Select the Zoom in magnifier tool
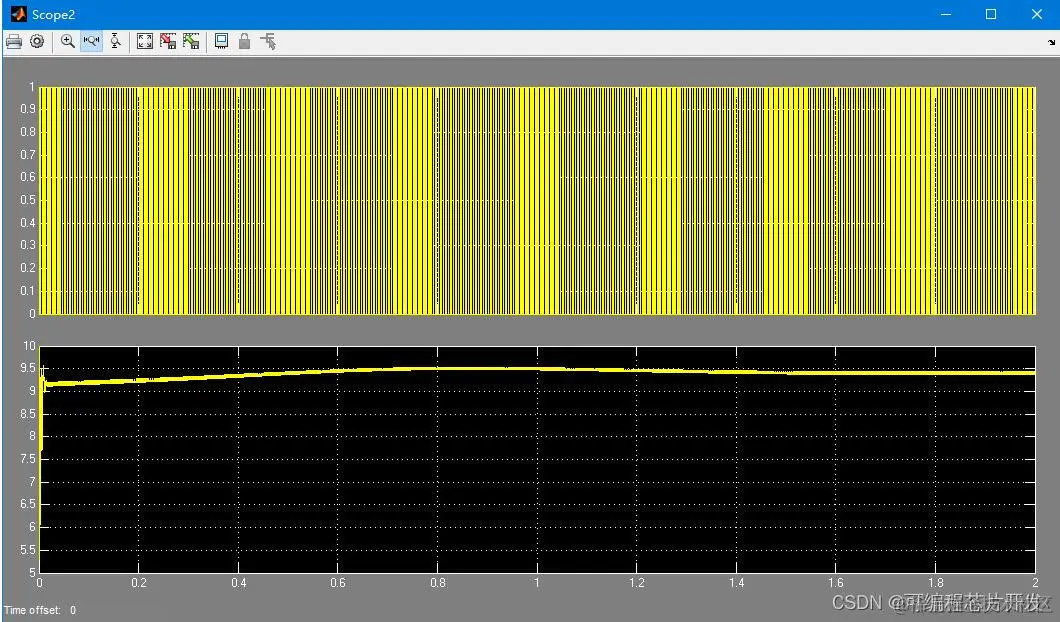 tap(68, 41)
